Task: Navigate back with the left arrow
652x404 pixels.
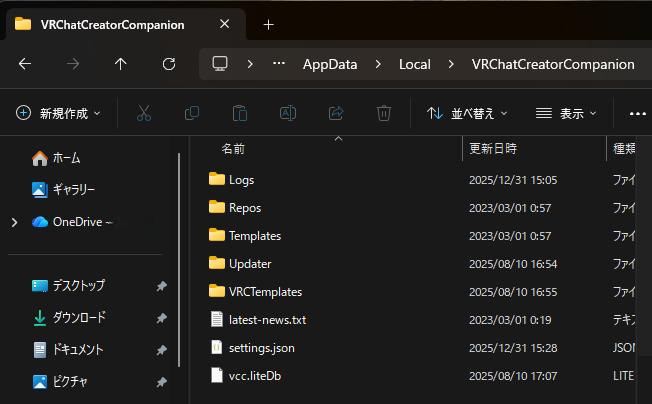Action: (25, 64)
